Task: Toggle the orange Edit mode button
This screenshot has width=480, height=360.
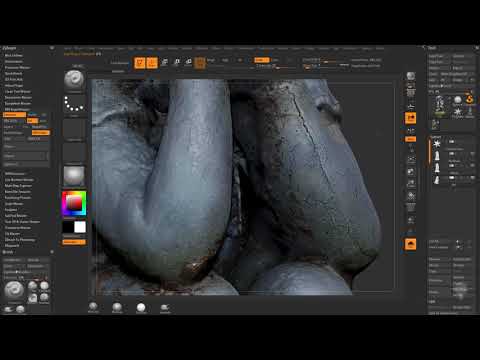Action: pyautogui.click(x=140, y=63)
